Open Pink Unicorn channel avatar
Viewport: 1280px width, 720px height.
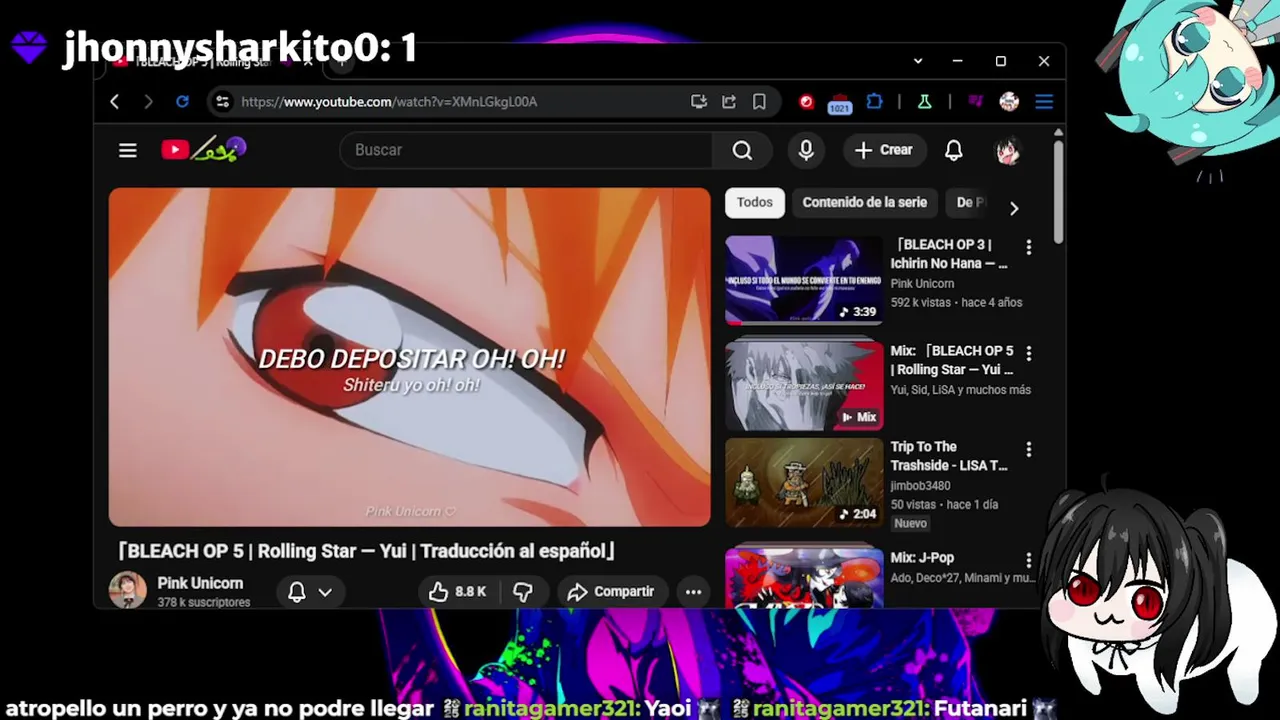[127, 590]
